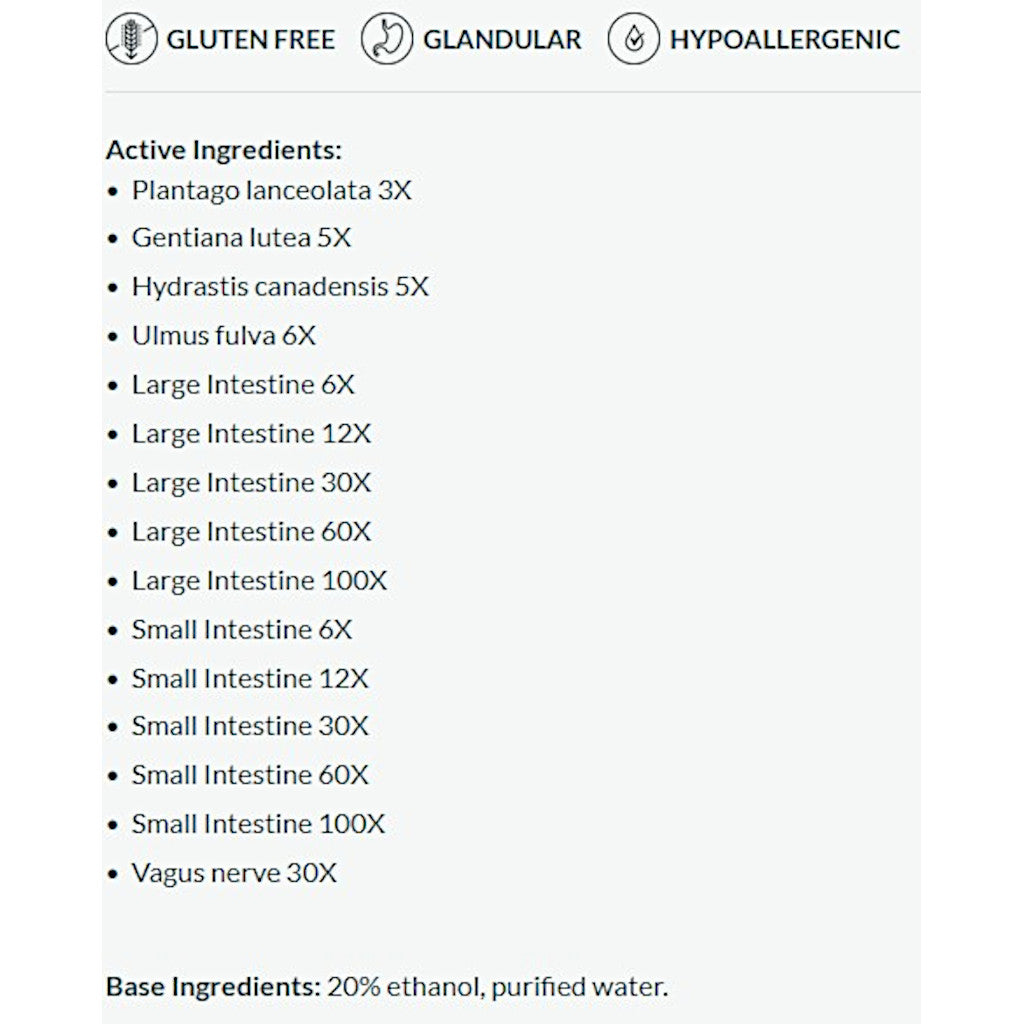Click the GLUTEN FREE label
The height and width of the screenshot is (1024, 1024).
pos(250,40)
